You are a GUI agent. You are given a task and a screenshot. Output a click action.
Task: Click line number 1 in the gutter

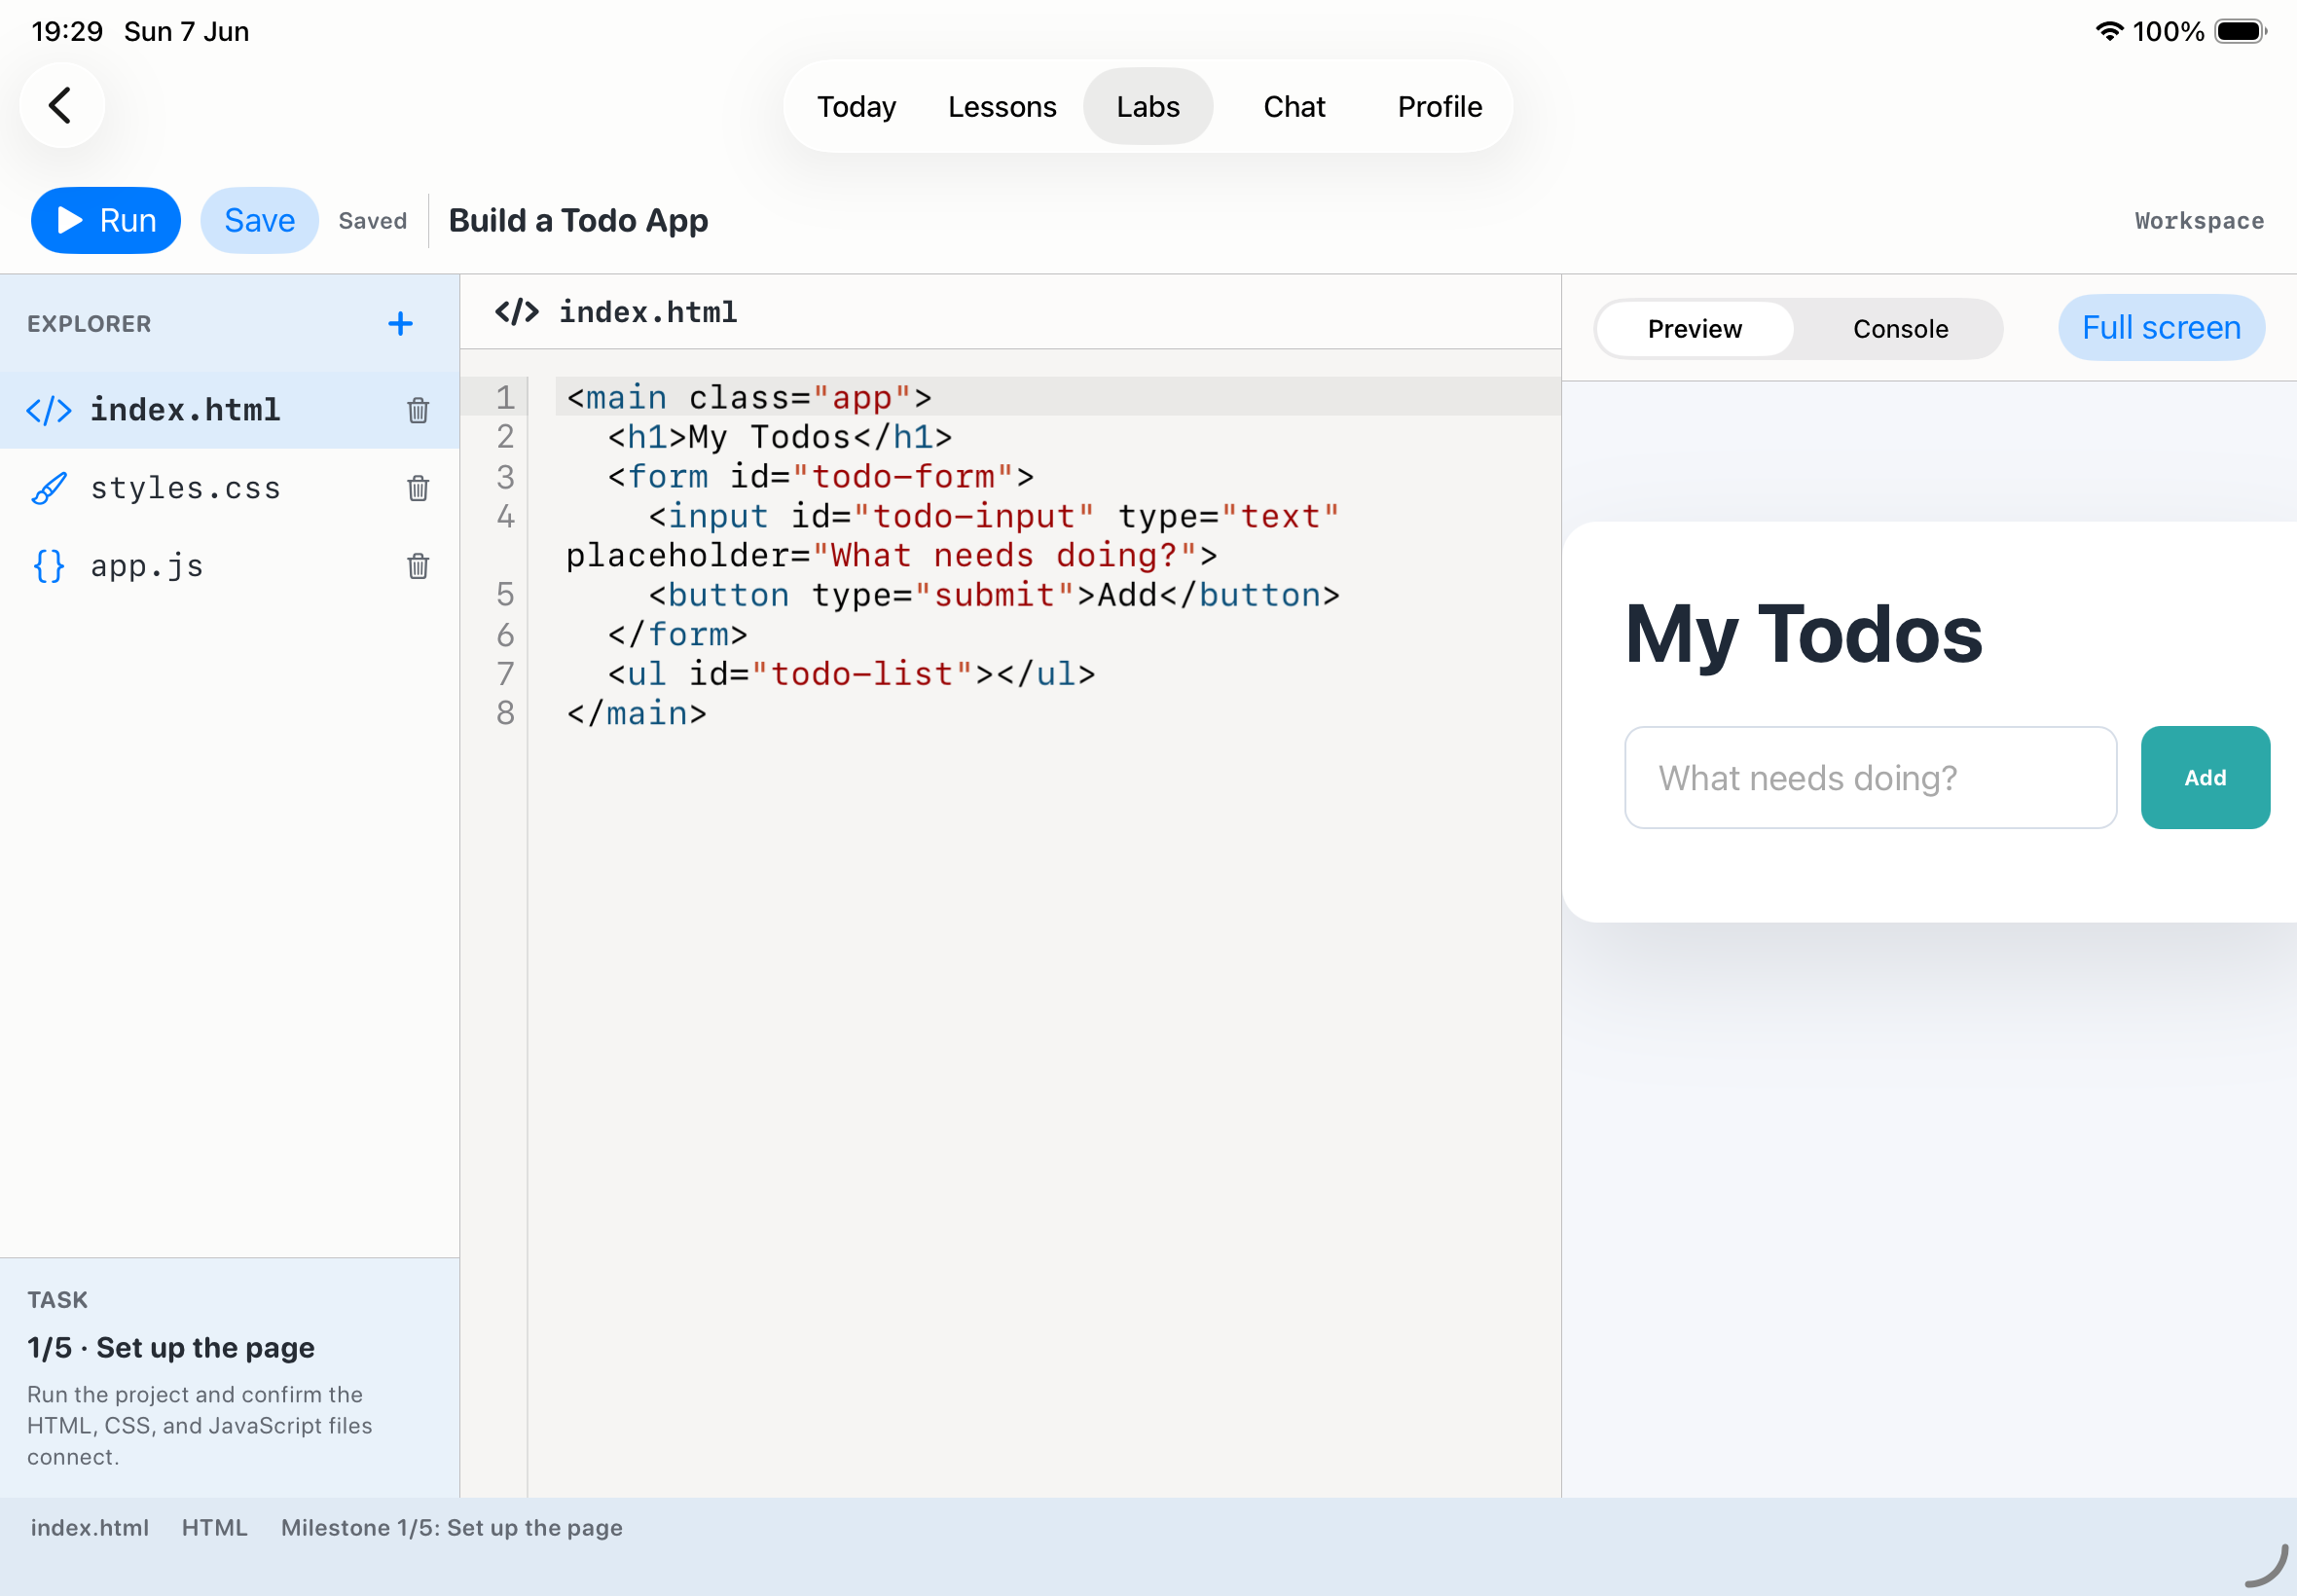pyautogui.click(x=505, y=397)
